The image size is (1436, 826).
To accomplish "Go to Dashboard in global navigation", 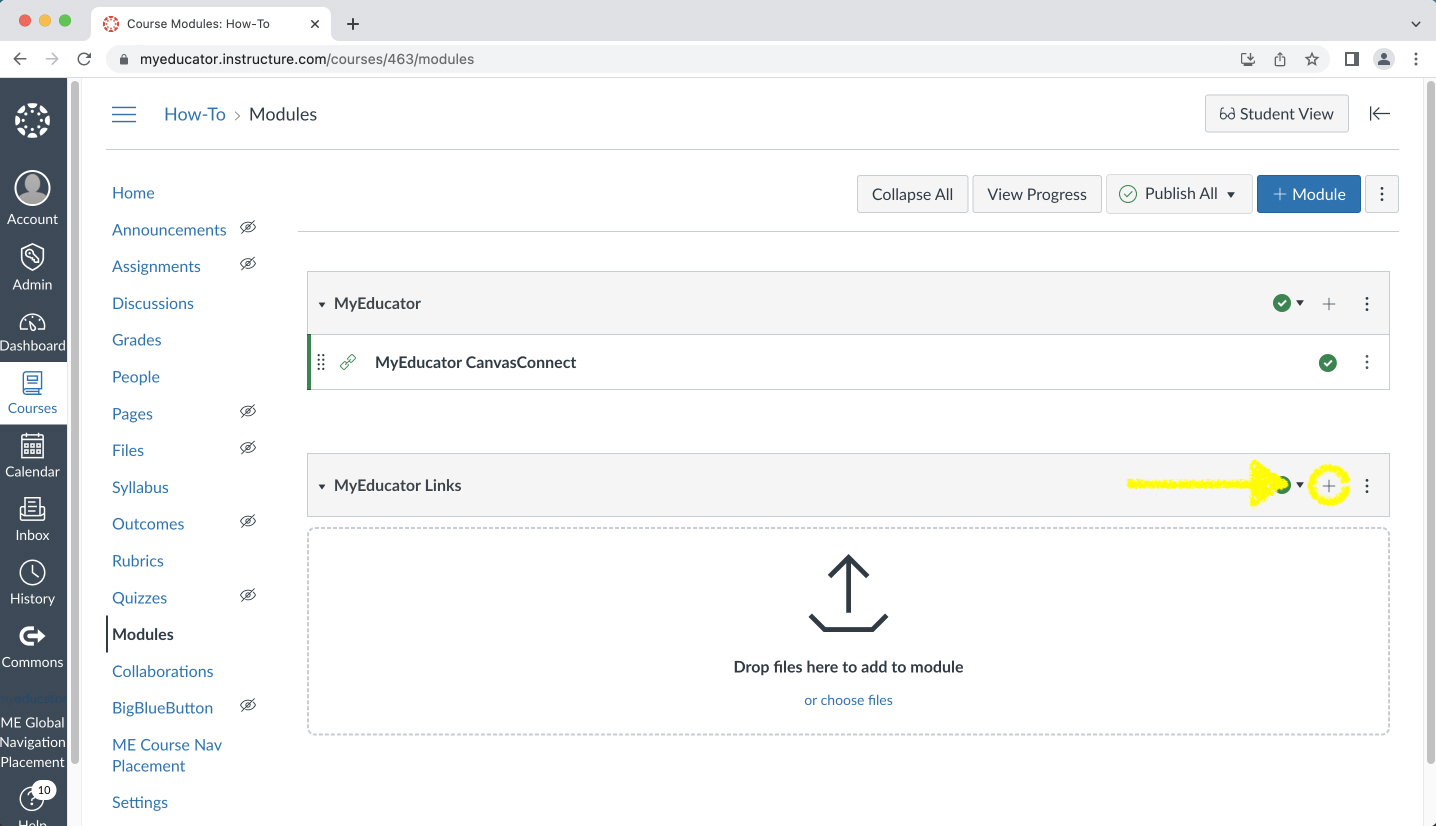I will [x=32, y=332].
